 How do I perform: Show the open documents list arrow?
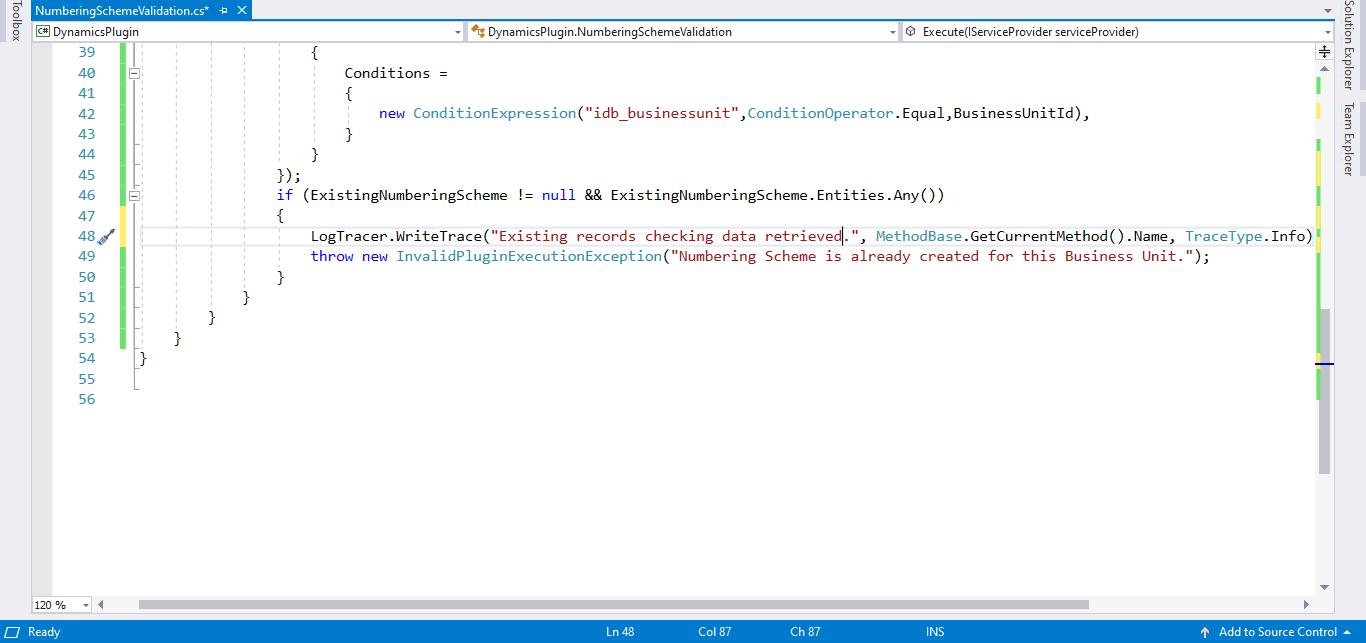1326,10
